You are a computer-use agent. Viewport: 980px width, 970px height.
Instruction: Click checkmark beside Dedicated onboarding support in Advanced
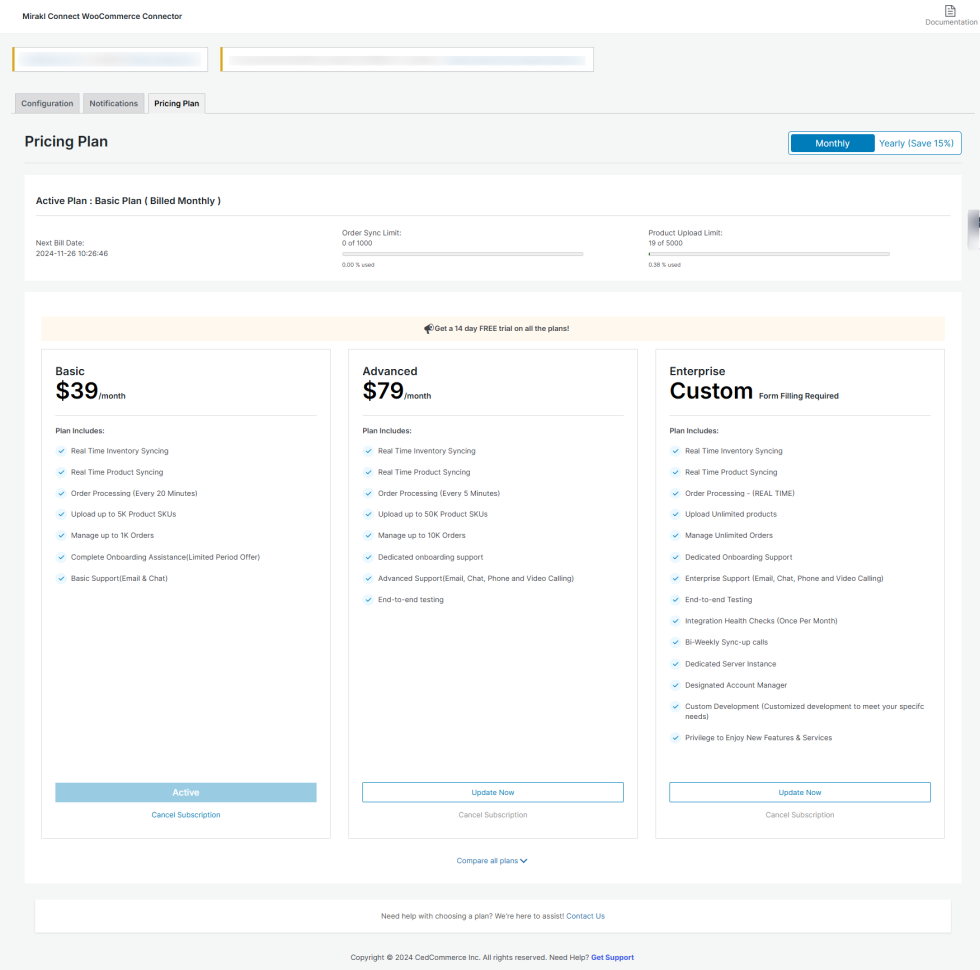click(368, 557)
